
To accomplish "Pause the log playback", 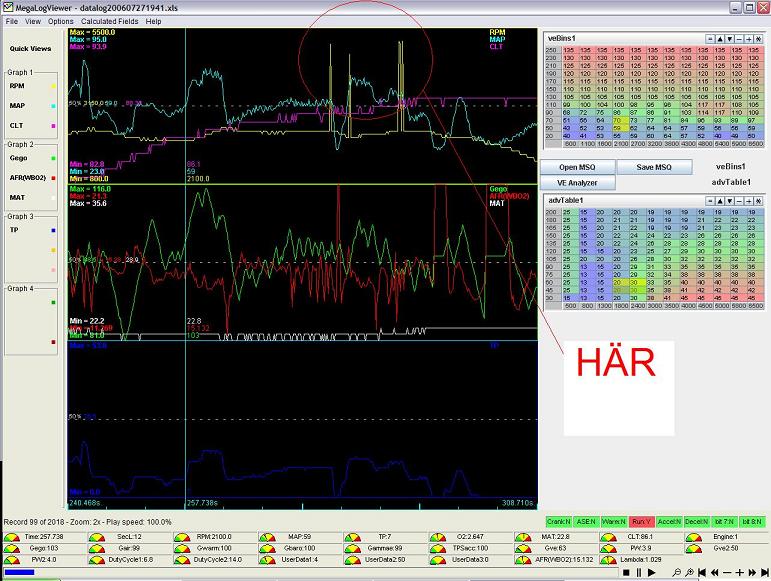I will tap(639, 573).
